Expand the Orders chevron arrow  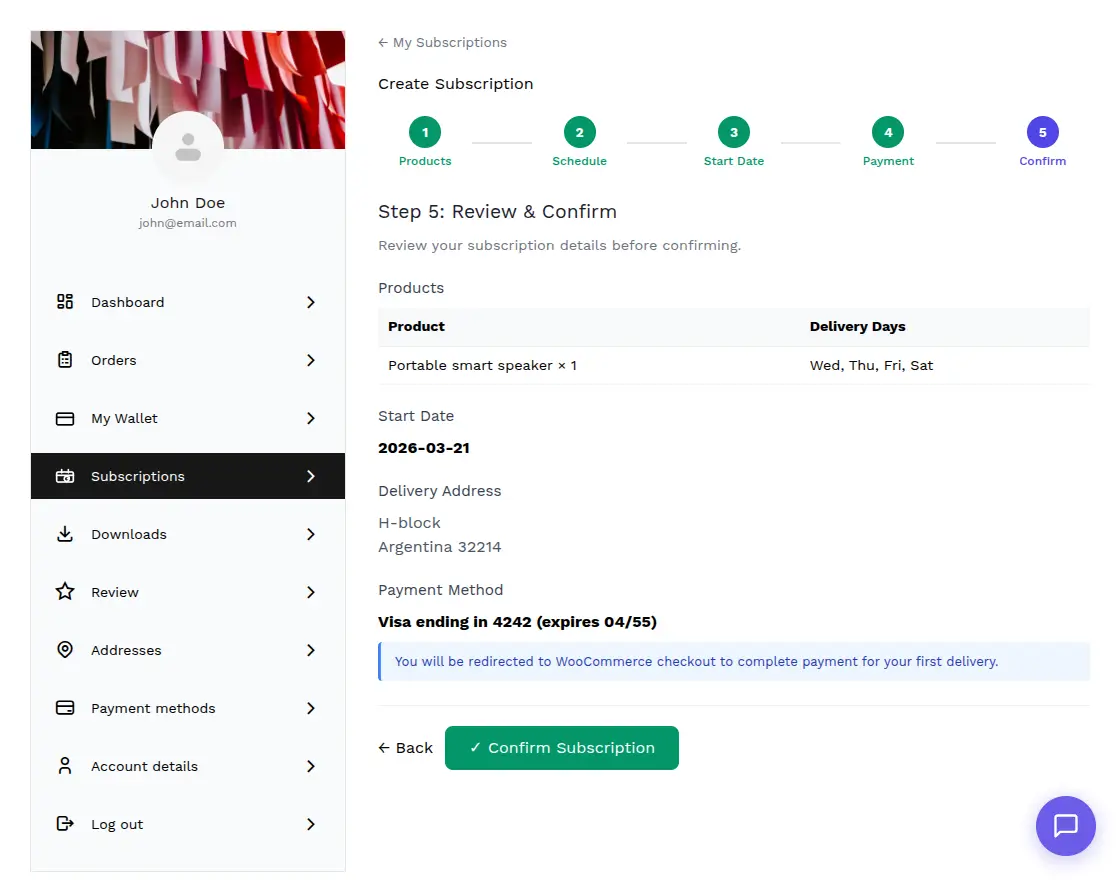(x=311, y=360)
